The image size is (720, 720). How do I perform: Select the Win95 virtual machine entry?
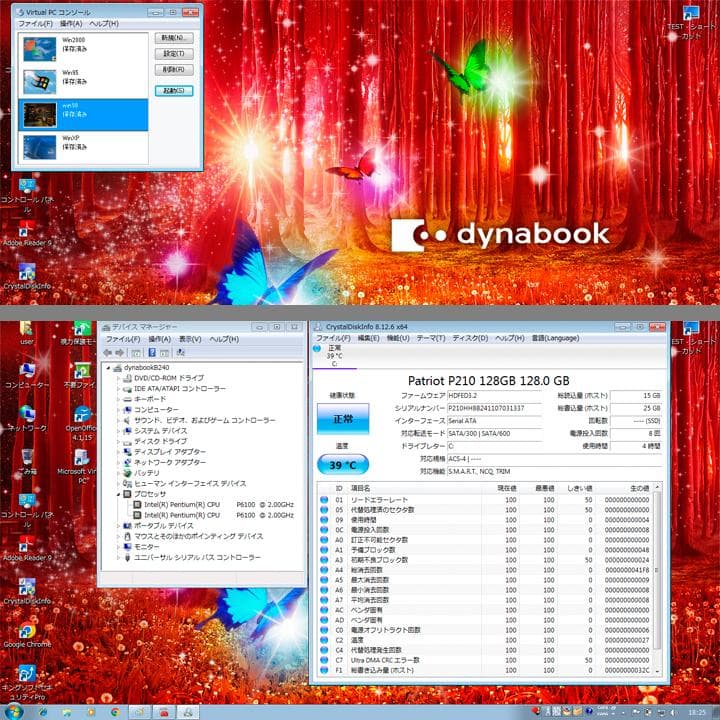(83, 82)
